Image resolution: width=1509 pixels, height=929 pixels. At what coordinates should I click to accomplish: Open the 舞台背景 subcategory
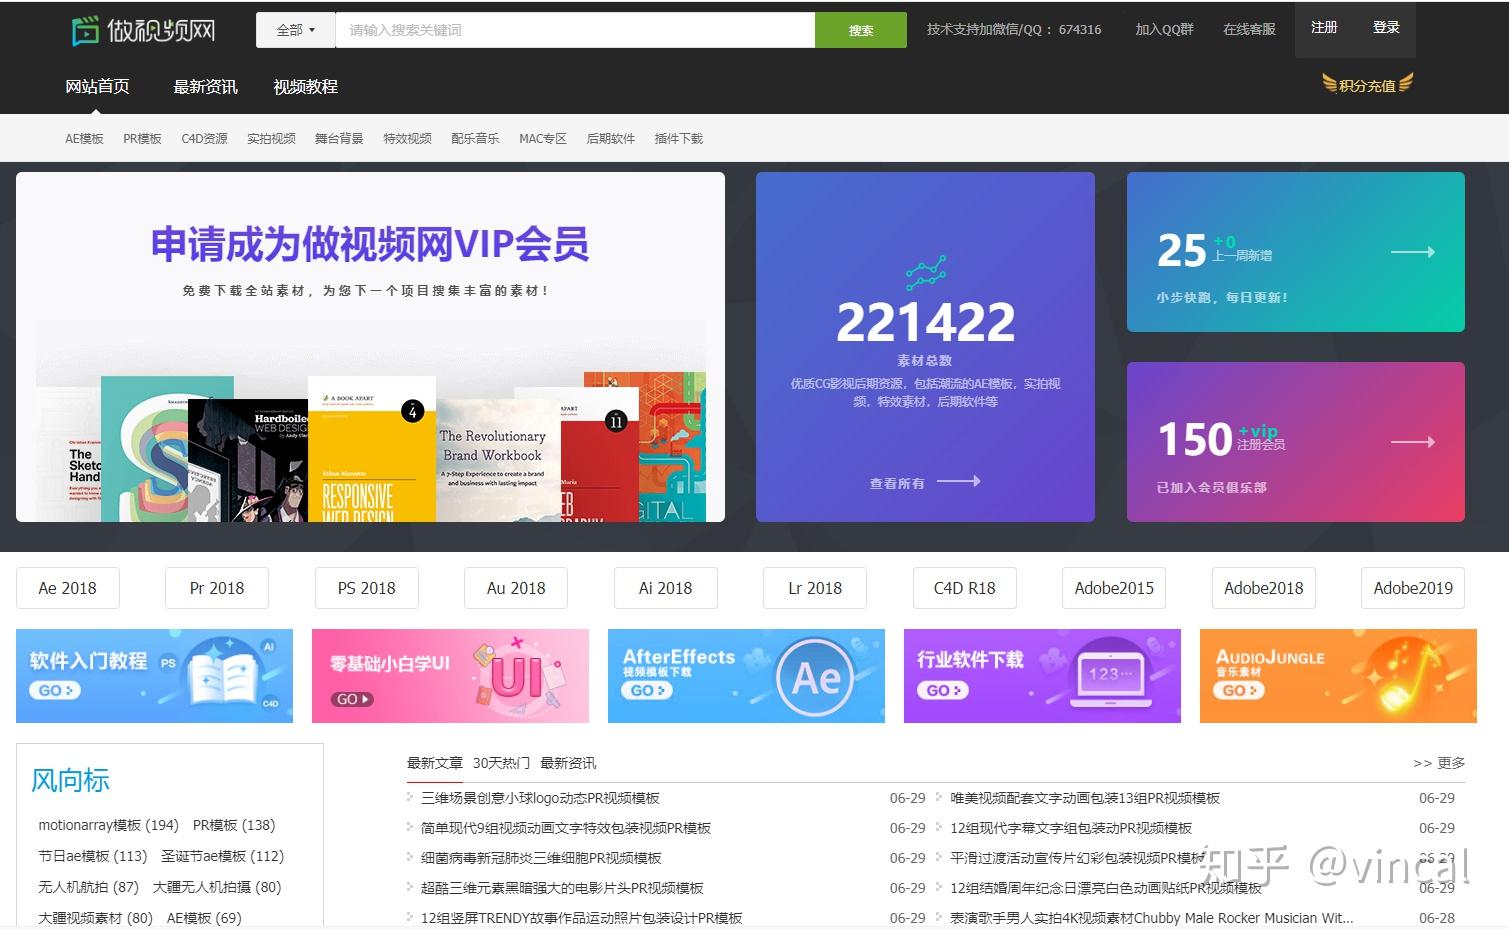click(x=339, y=139)
